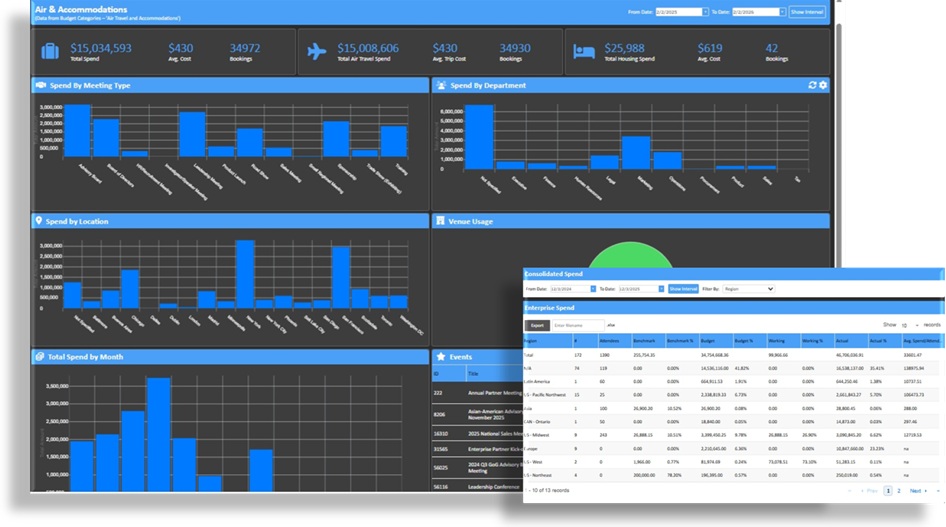Click the bed Housing Spend icon

(x=585, y=52)
